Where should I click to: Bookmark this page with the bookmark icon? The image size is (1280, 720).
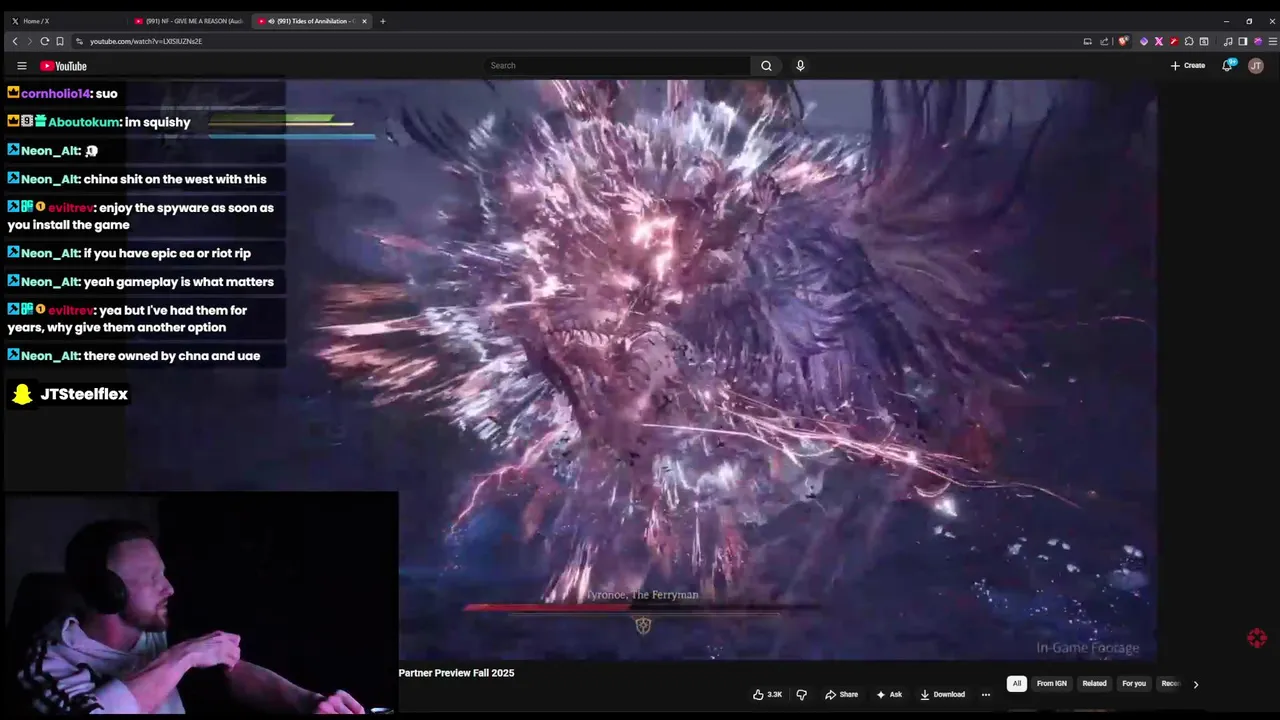click(x=60, y=41)
